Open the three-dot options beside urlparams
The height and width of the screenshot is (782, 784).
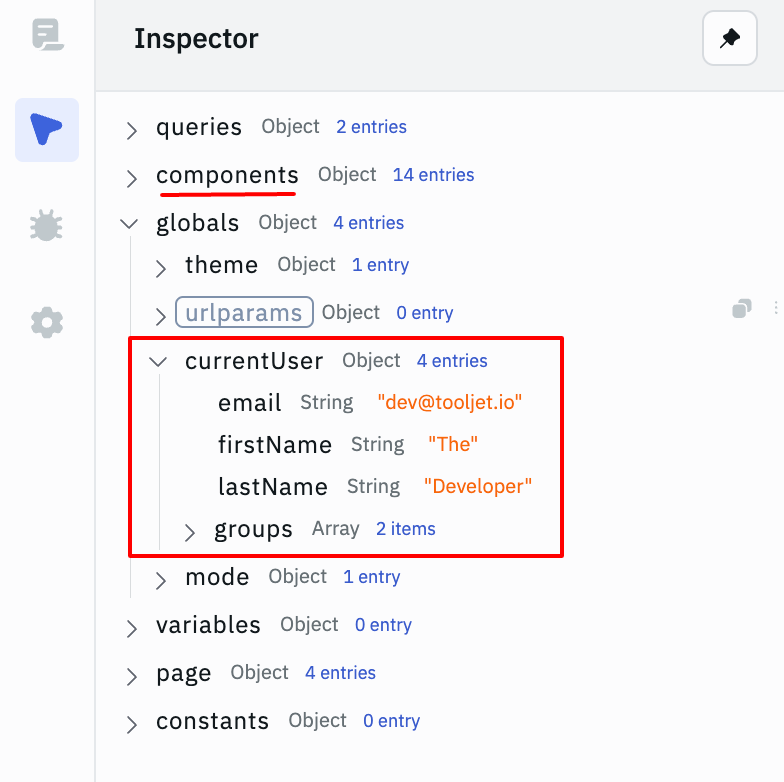tap(776, 309)
